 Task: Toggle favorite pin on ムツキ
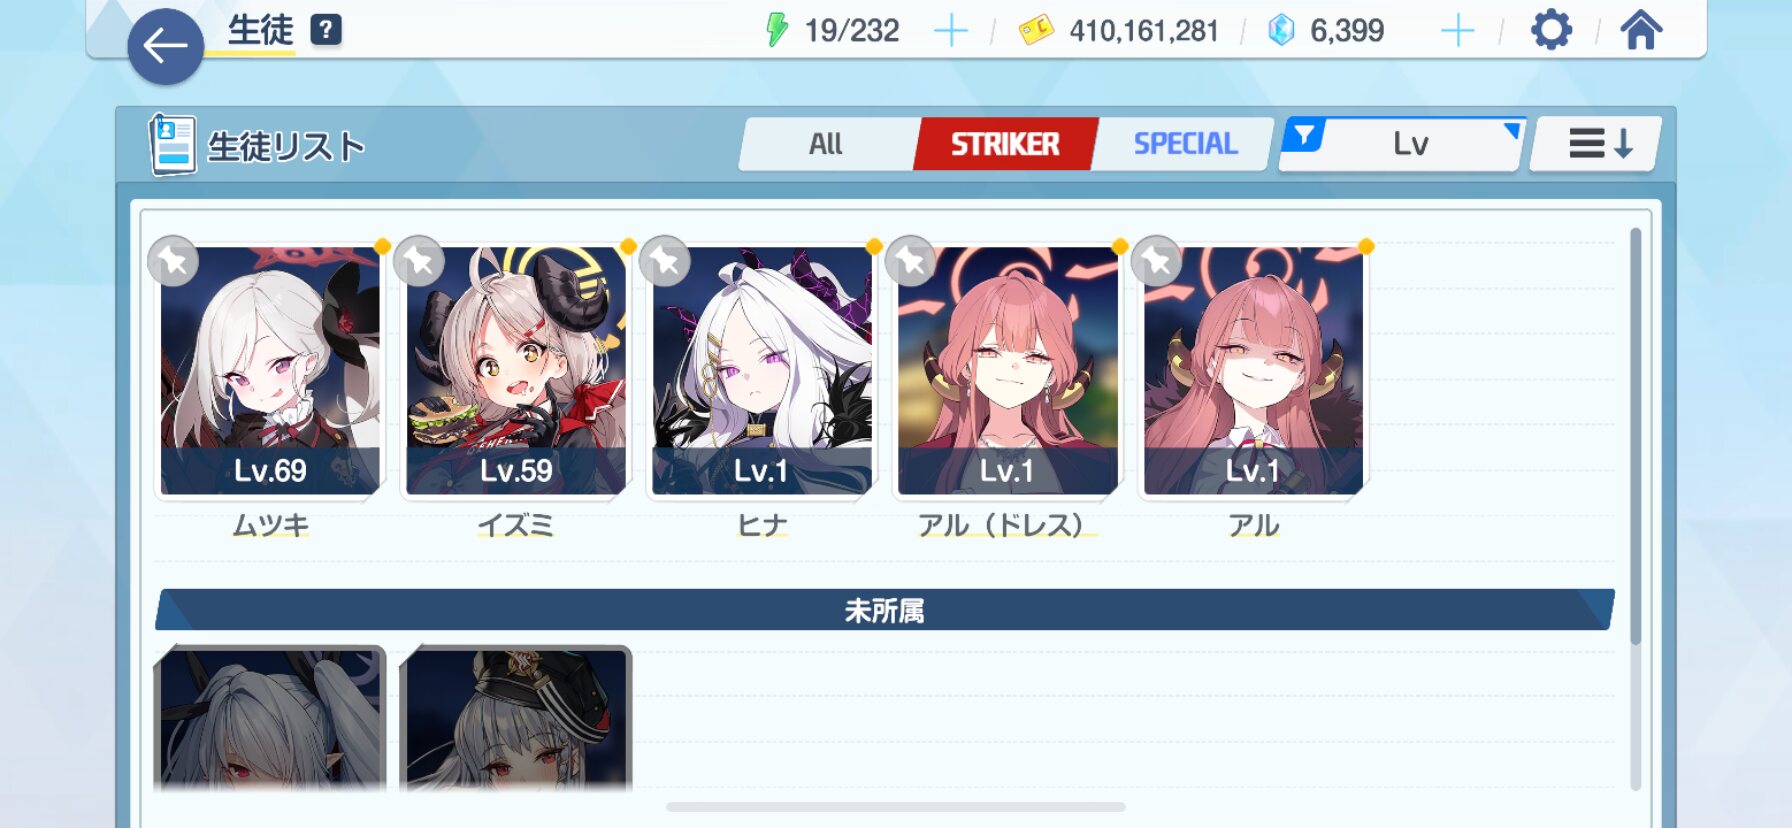[x=173, y=261]
